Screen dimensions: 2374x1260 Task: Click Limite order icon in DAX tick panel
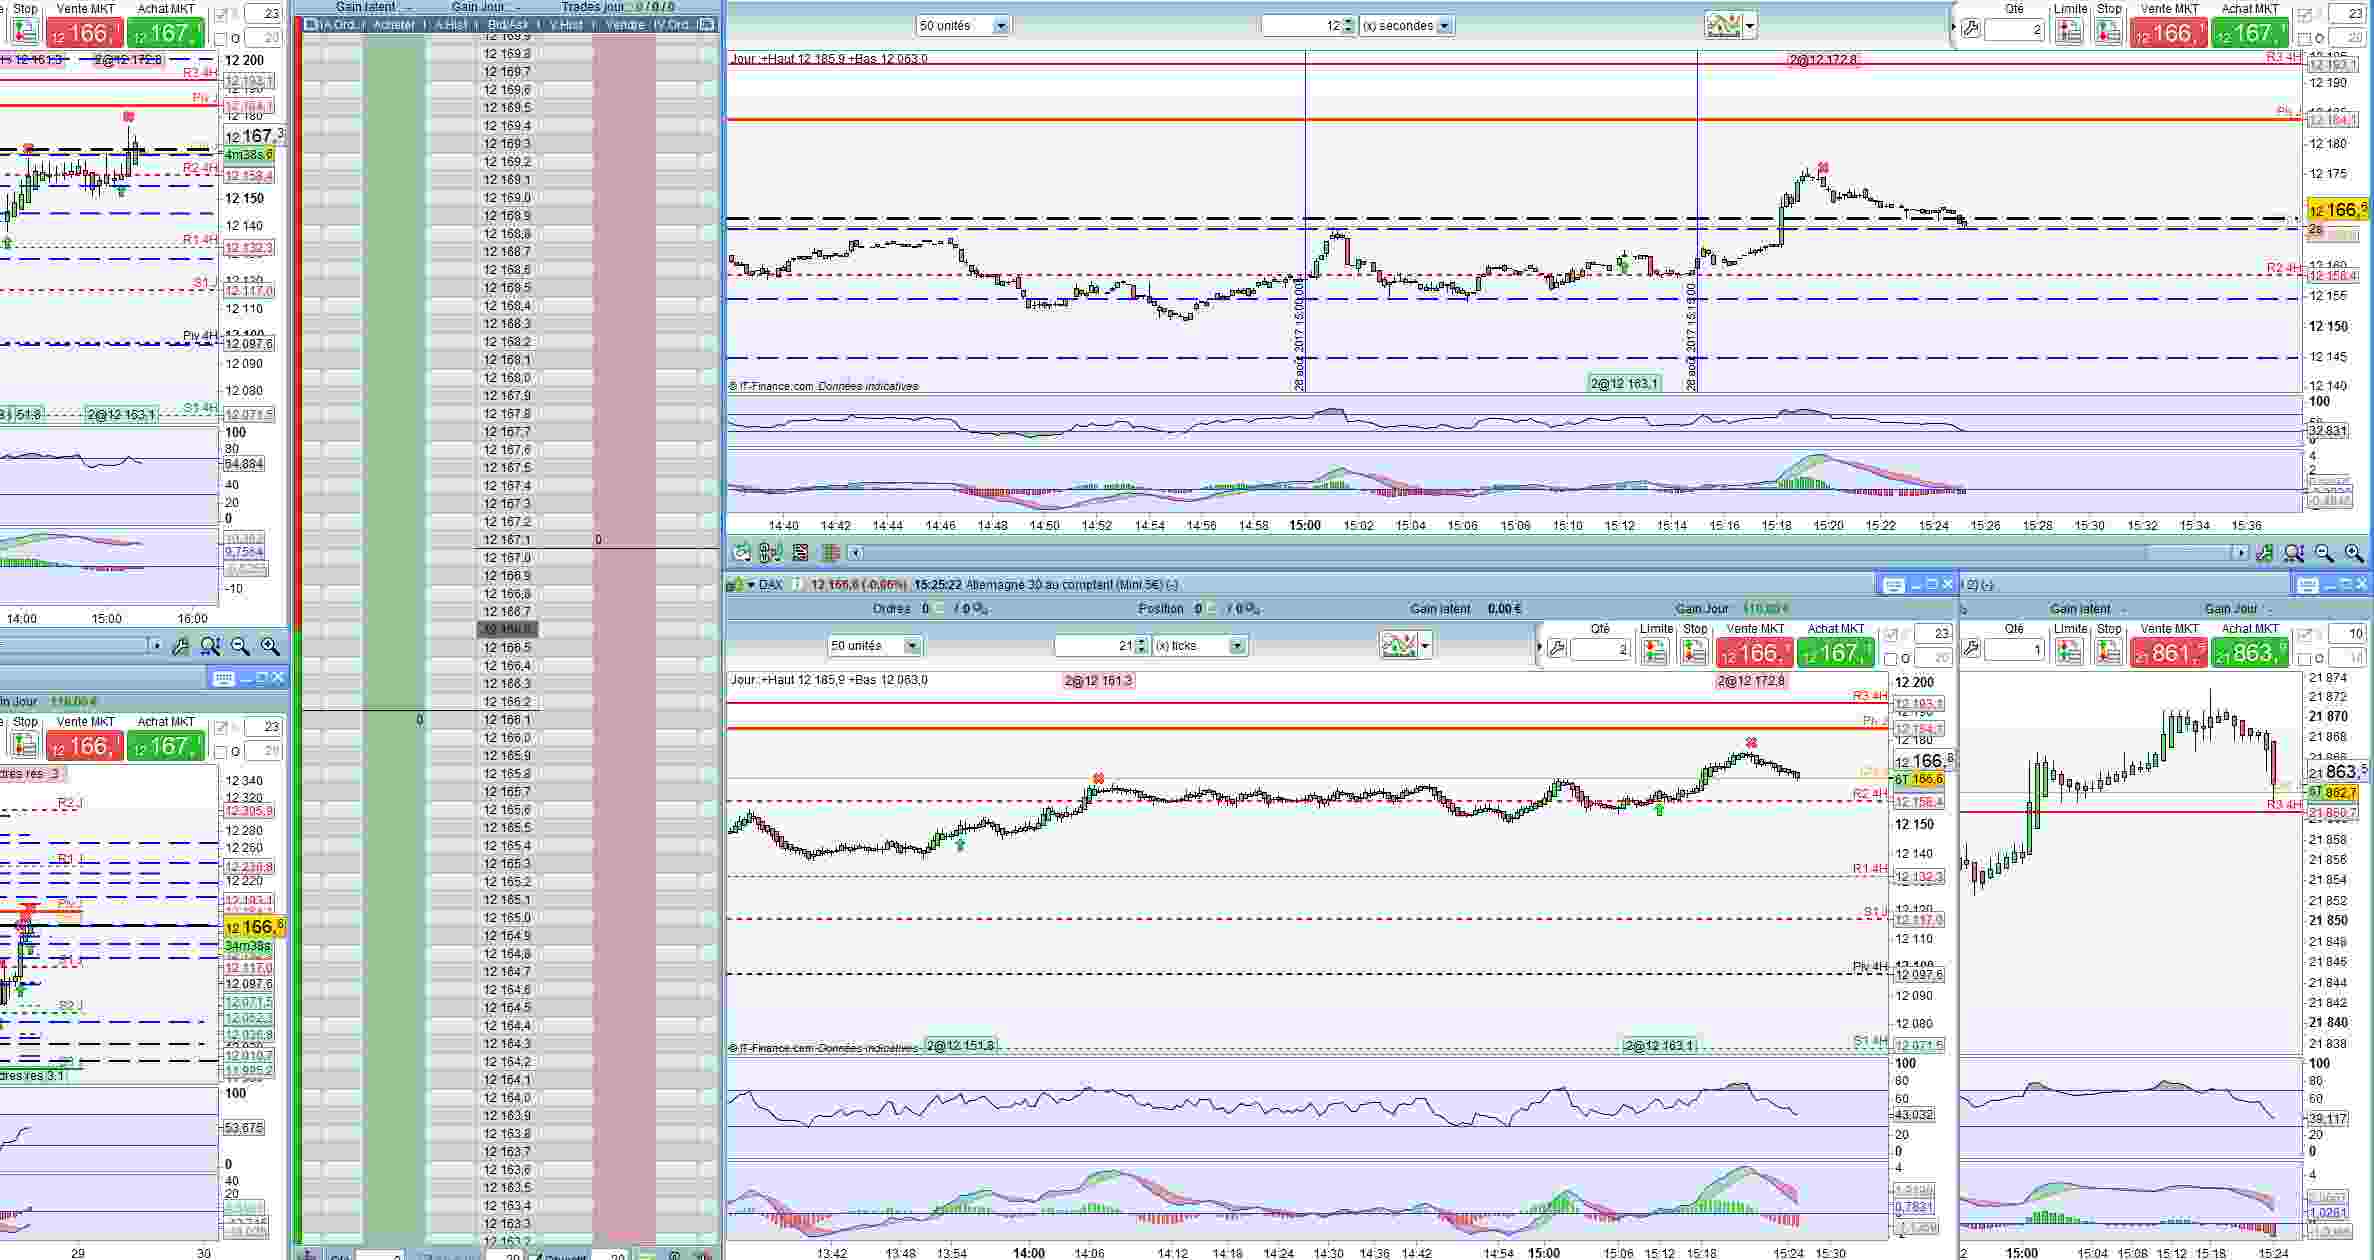[1655, 651]
